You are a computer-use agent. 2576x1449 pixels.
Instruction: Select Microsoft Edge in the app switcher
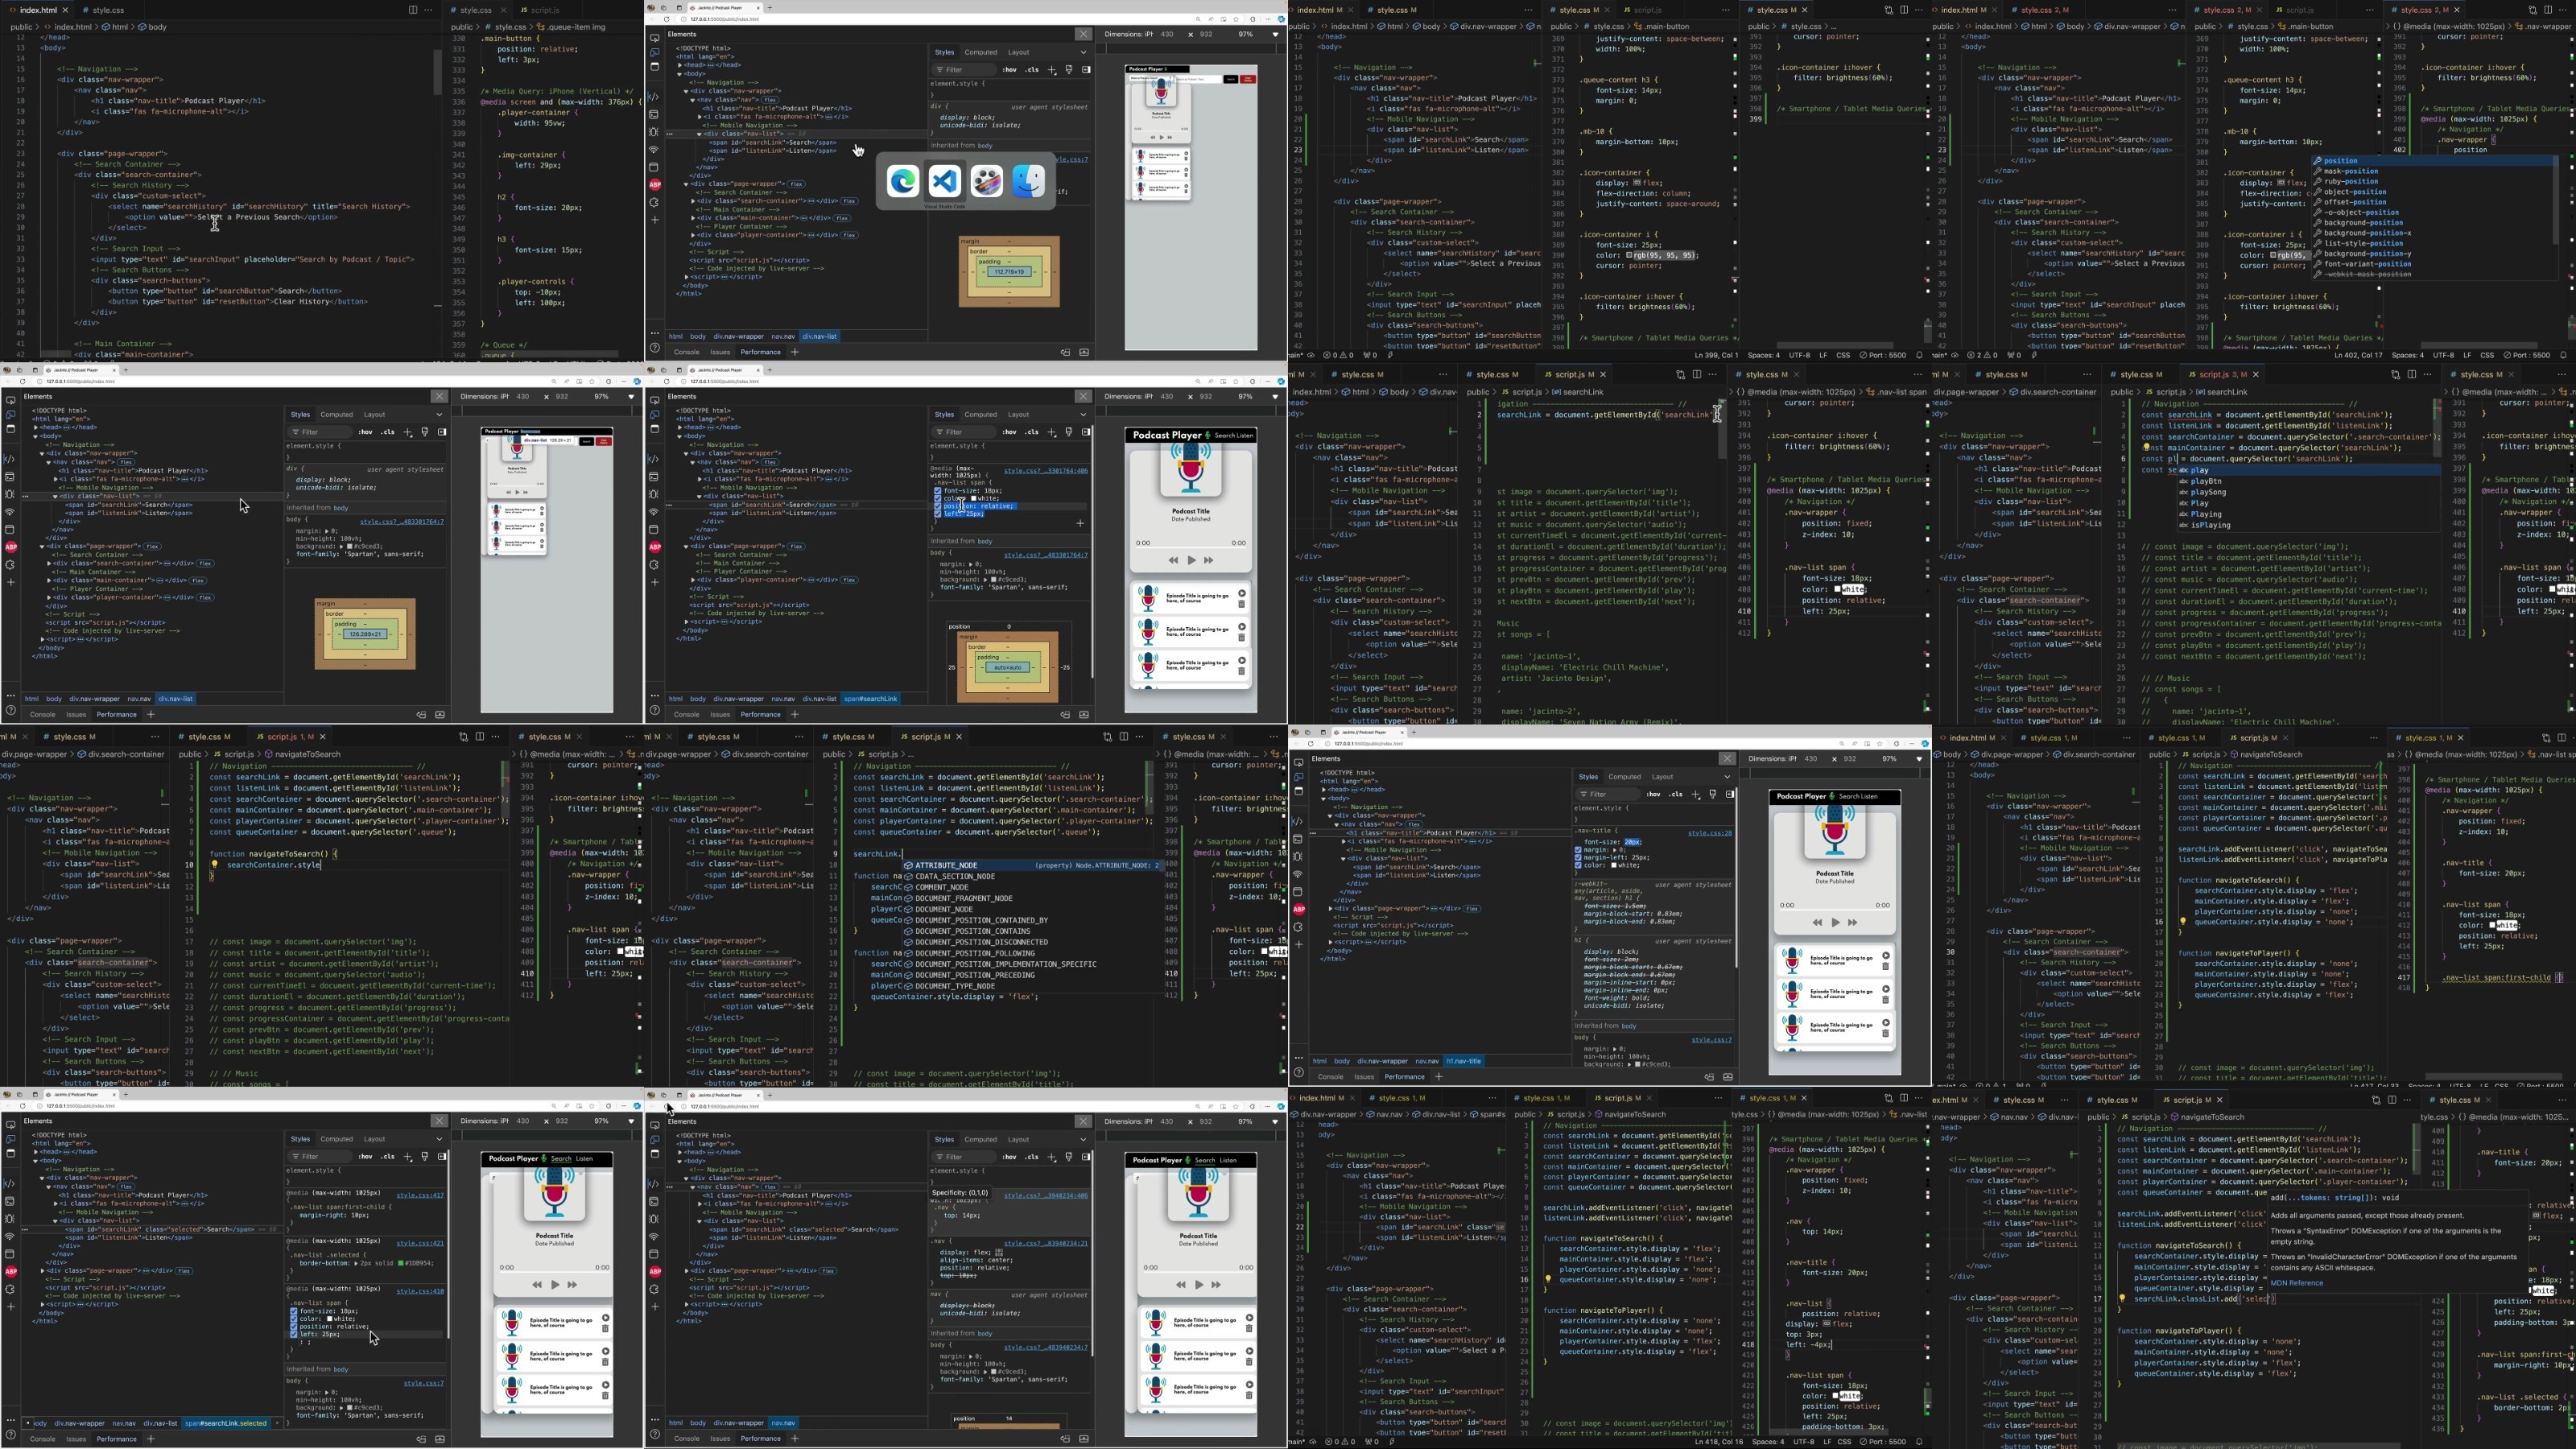coord(902,181)
